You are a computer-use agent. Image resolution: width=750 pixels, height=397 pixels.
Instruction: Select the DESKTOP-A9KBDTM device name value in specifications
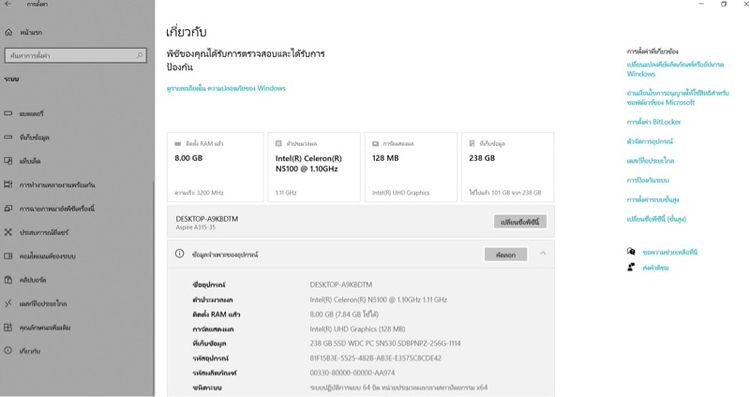click(x=341, y=285)
